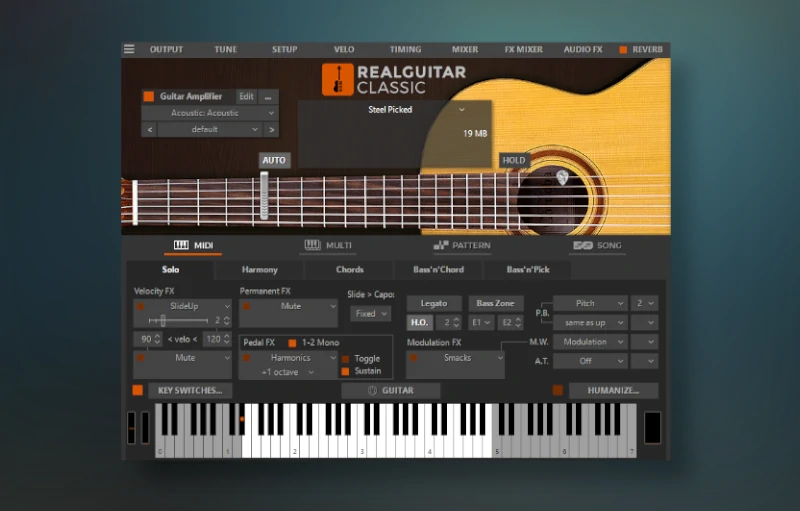The width and height of the screenshot is (800, 511).
Task: Click the modulation wheel strip
Action: 145,427
